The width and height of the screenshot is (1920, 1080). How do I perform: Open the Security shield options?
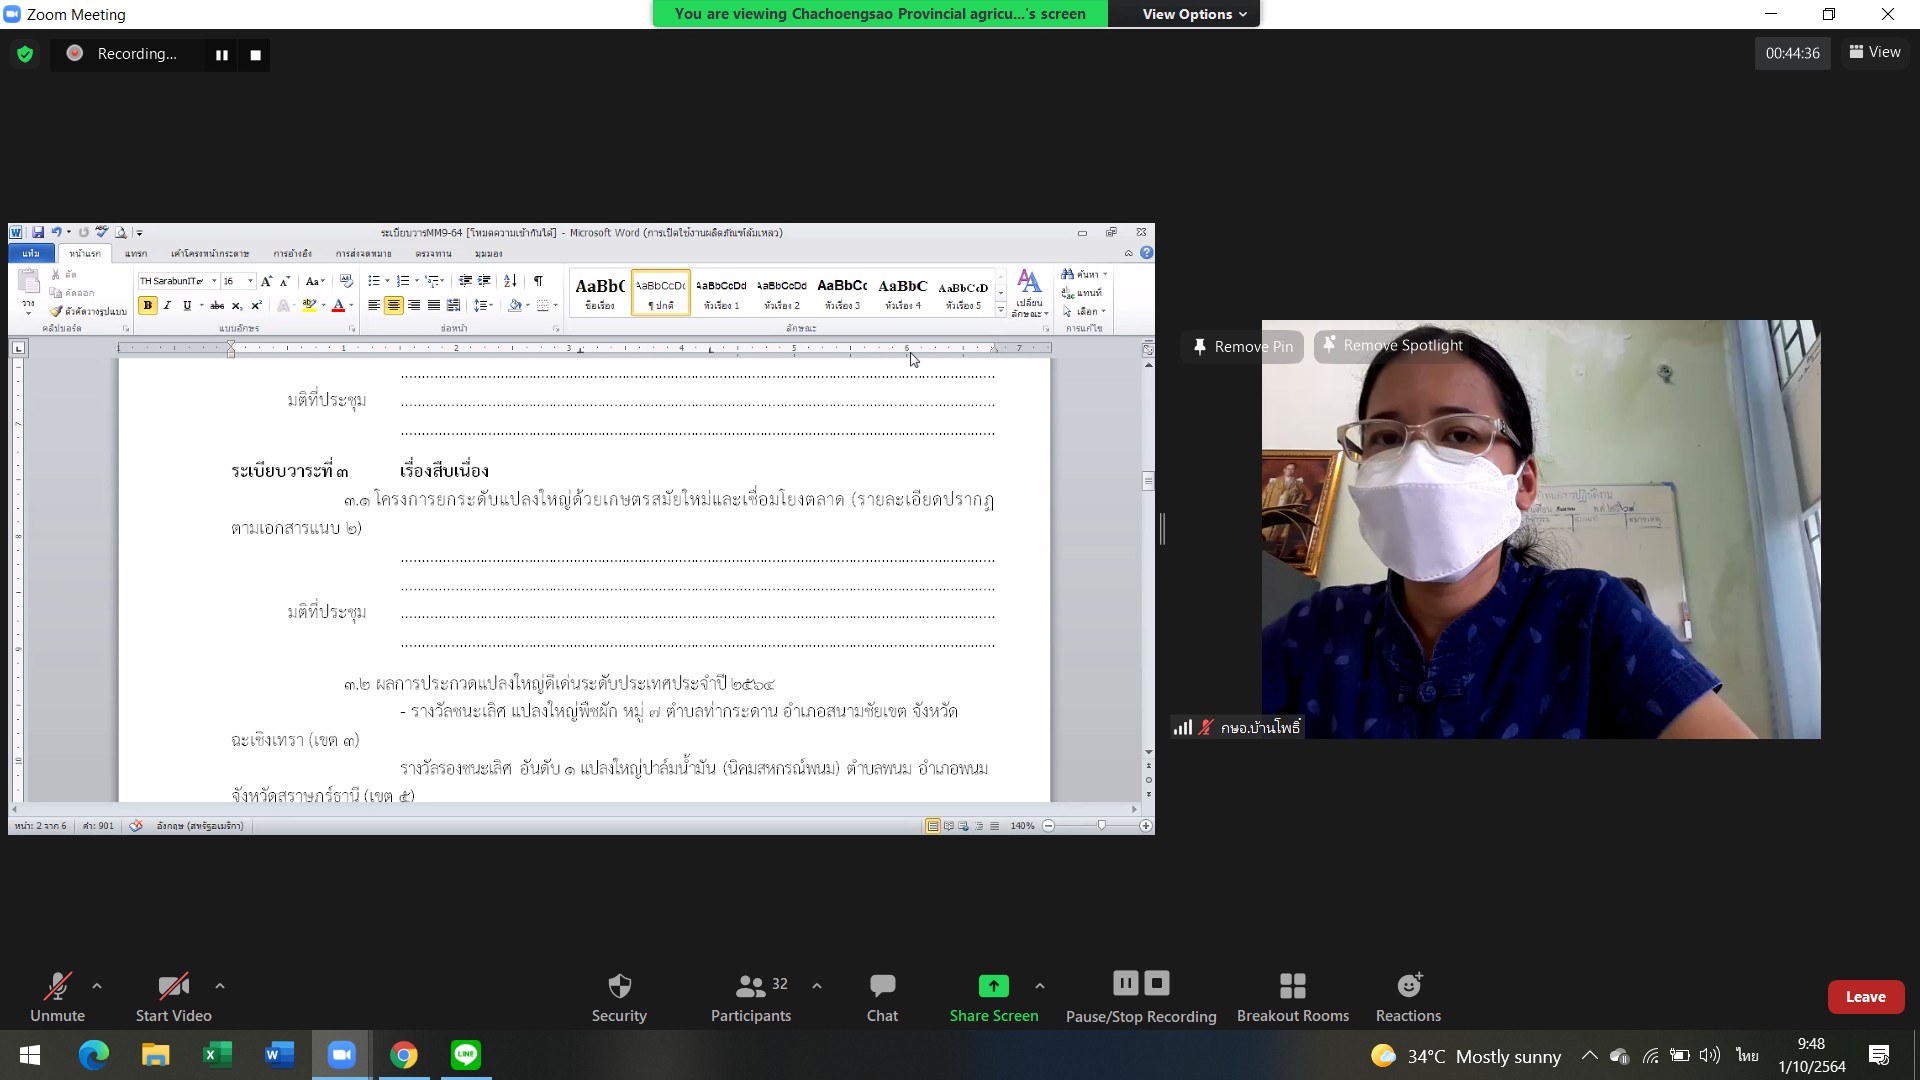619,998
